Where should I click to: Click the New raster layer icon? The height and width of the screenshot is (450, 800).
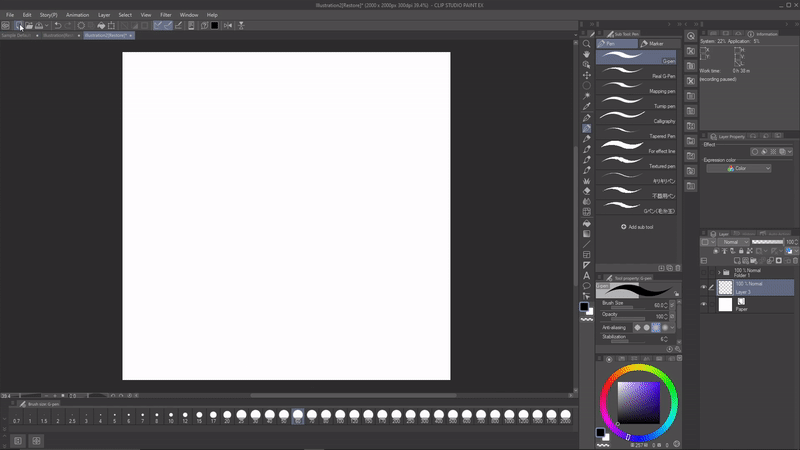(x=737, y=261)
